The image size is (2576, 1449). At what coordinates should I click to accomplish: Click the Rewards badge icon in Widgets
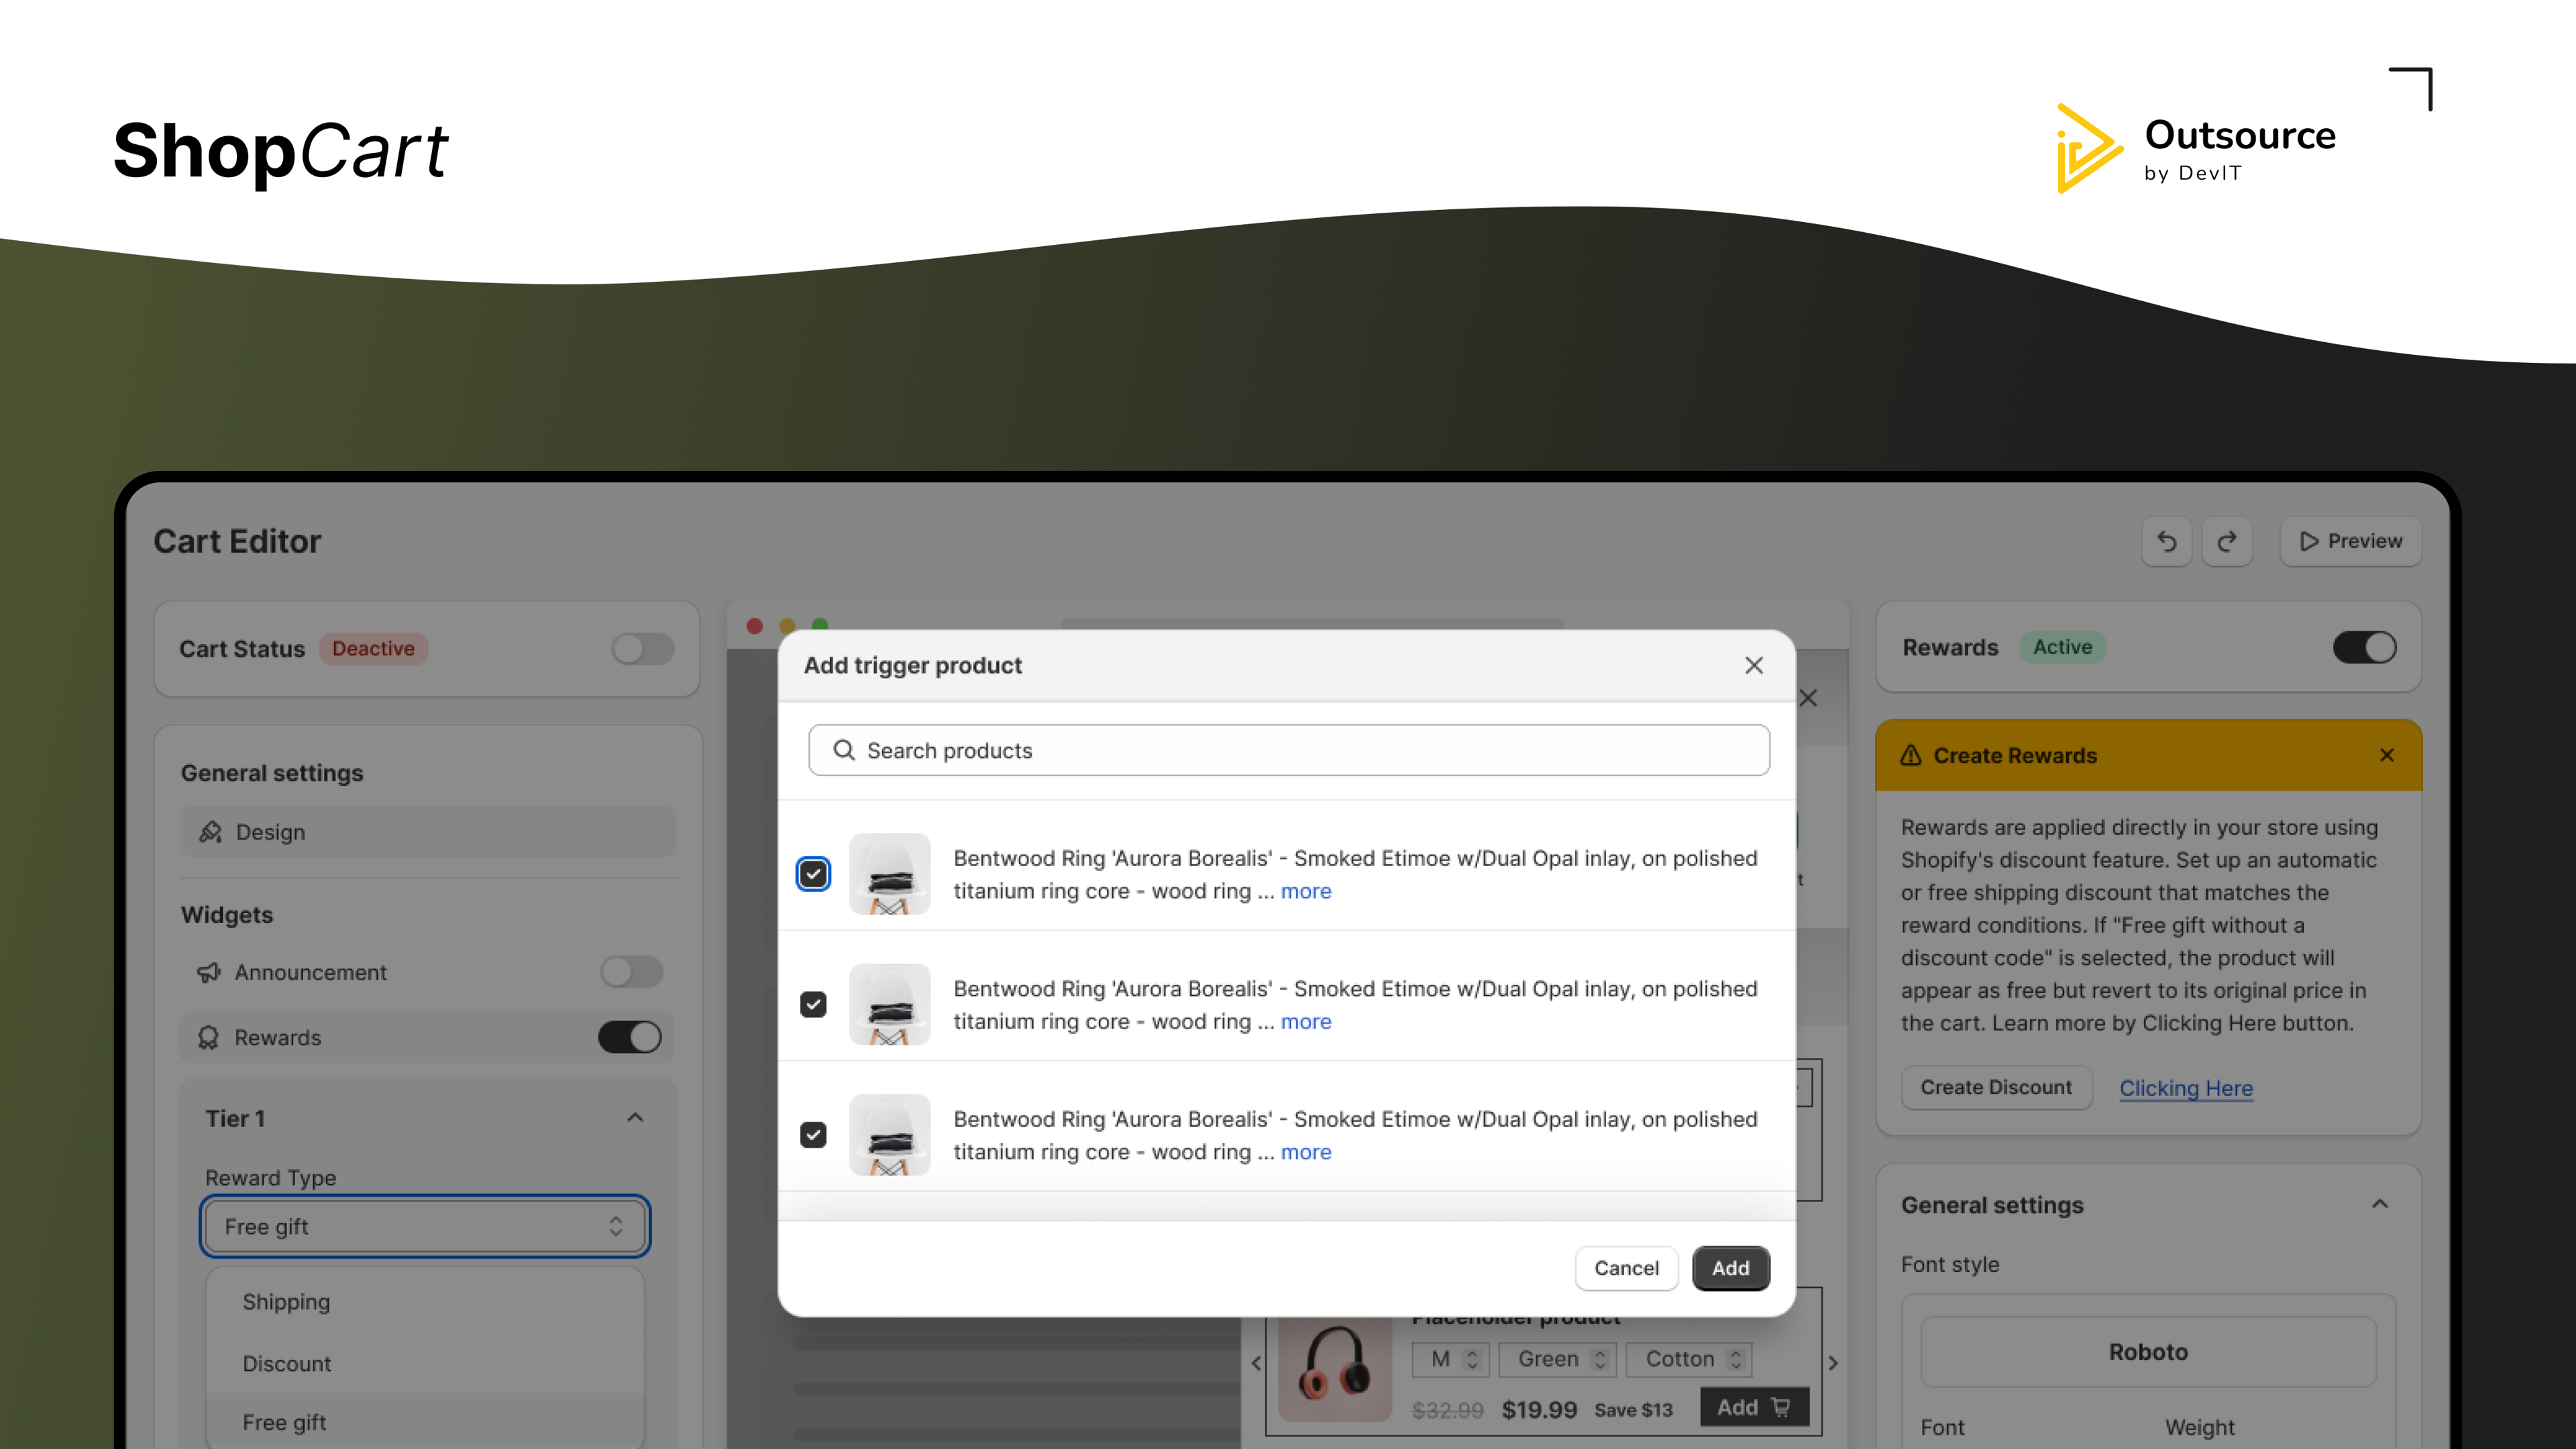point(208,1037)
